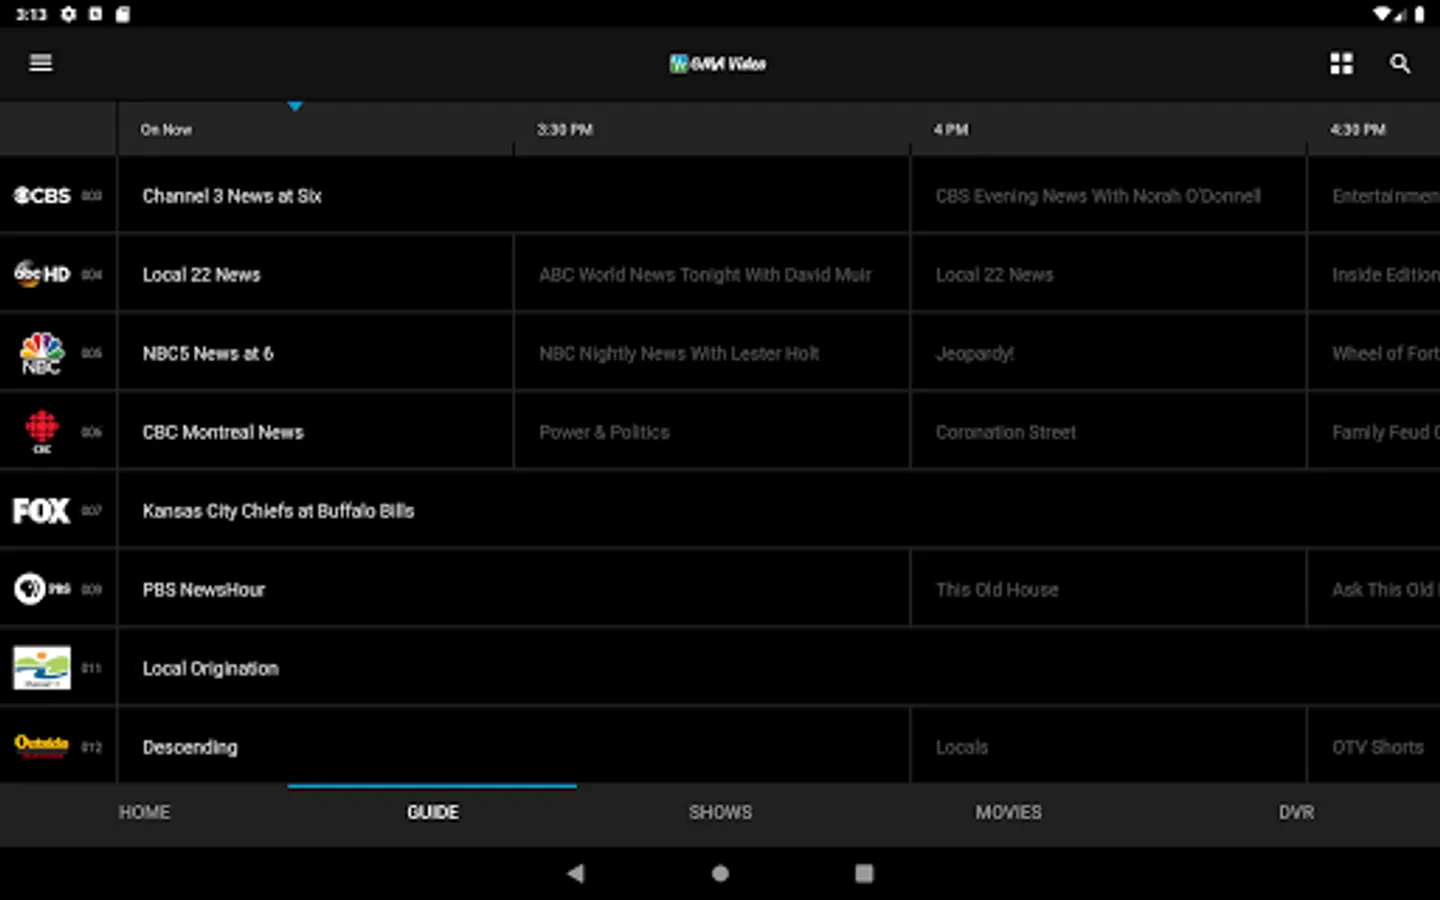Select OTV Shorts program
This screenshot has height=900, width=1440.
click(1374, 747)
